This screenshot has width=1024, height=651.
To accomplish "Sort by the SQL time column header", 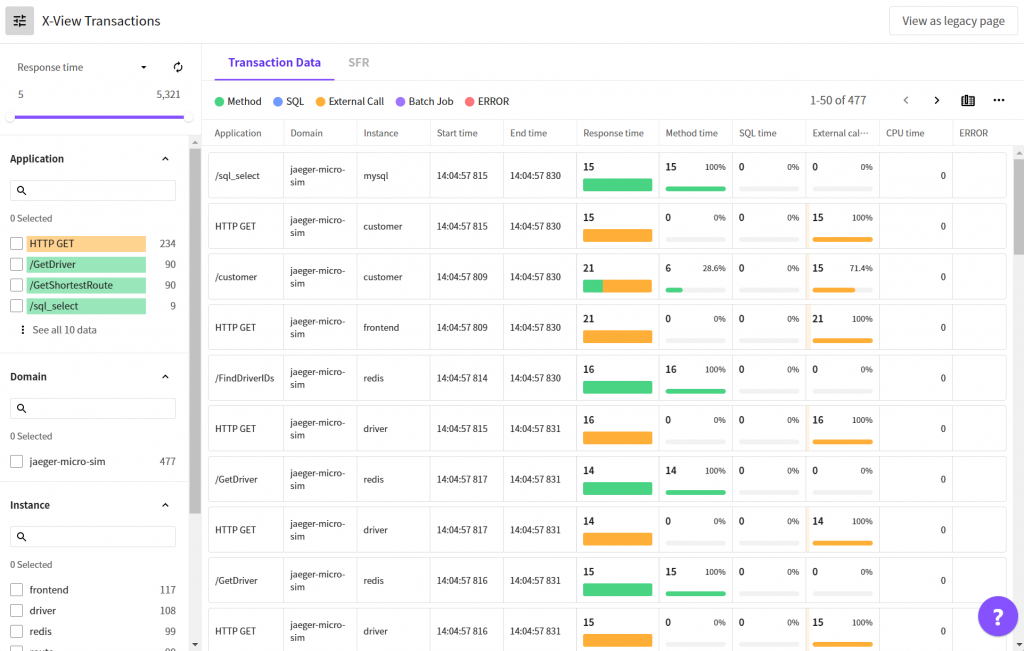I will pos(758,133).
